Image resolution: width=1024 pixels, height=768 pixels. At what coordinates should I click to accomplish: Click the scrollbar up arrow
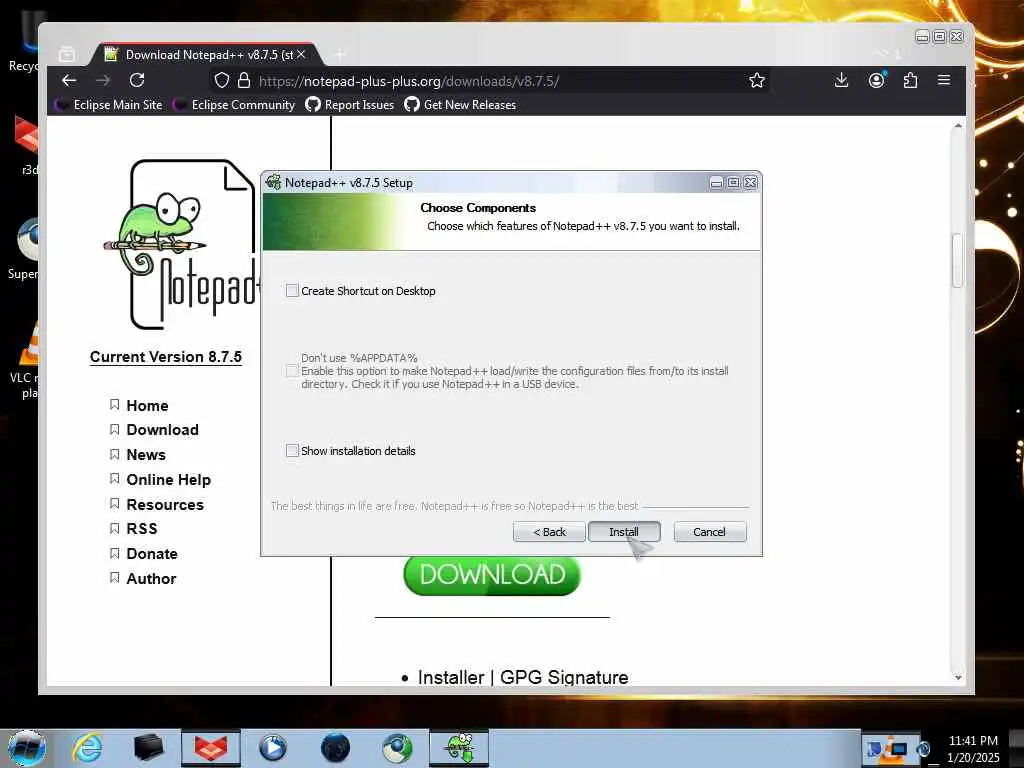tap(957, 125)
